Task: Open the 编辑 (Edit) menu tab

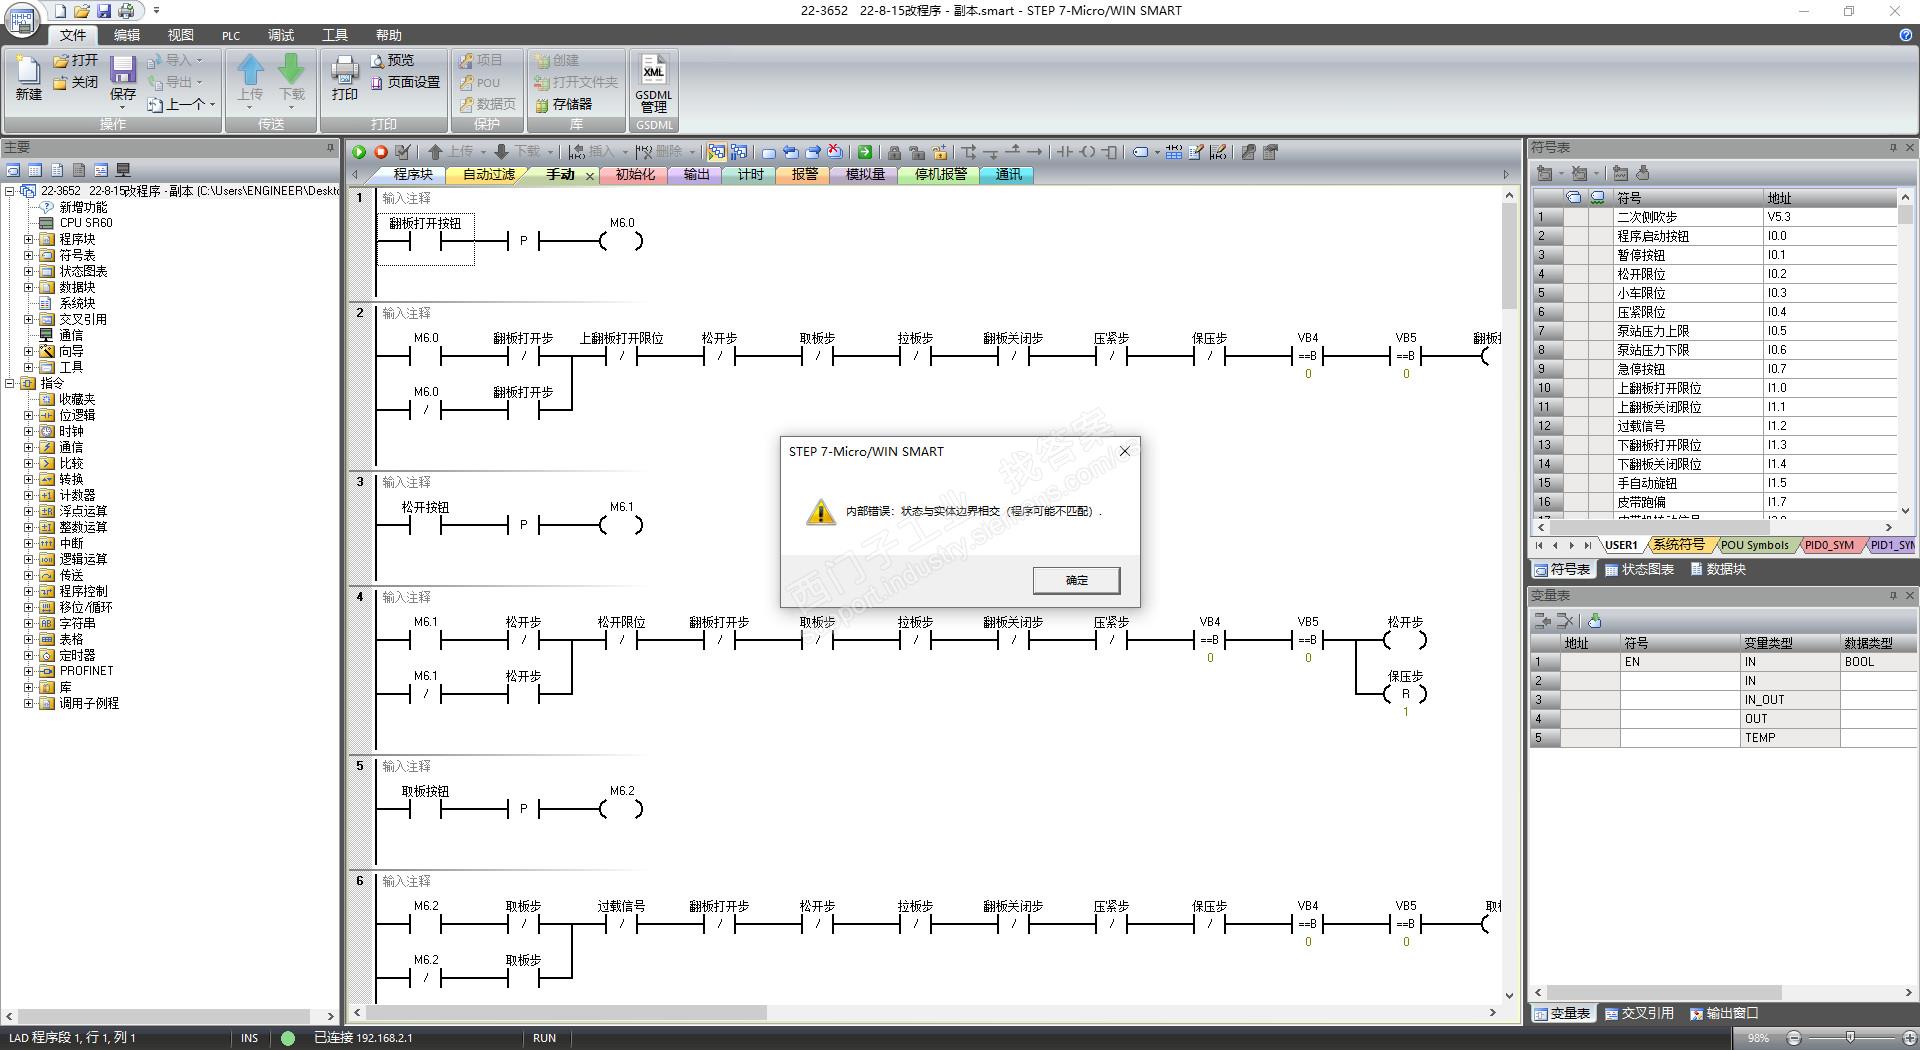Action: tap(127, 35)
